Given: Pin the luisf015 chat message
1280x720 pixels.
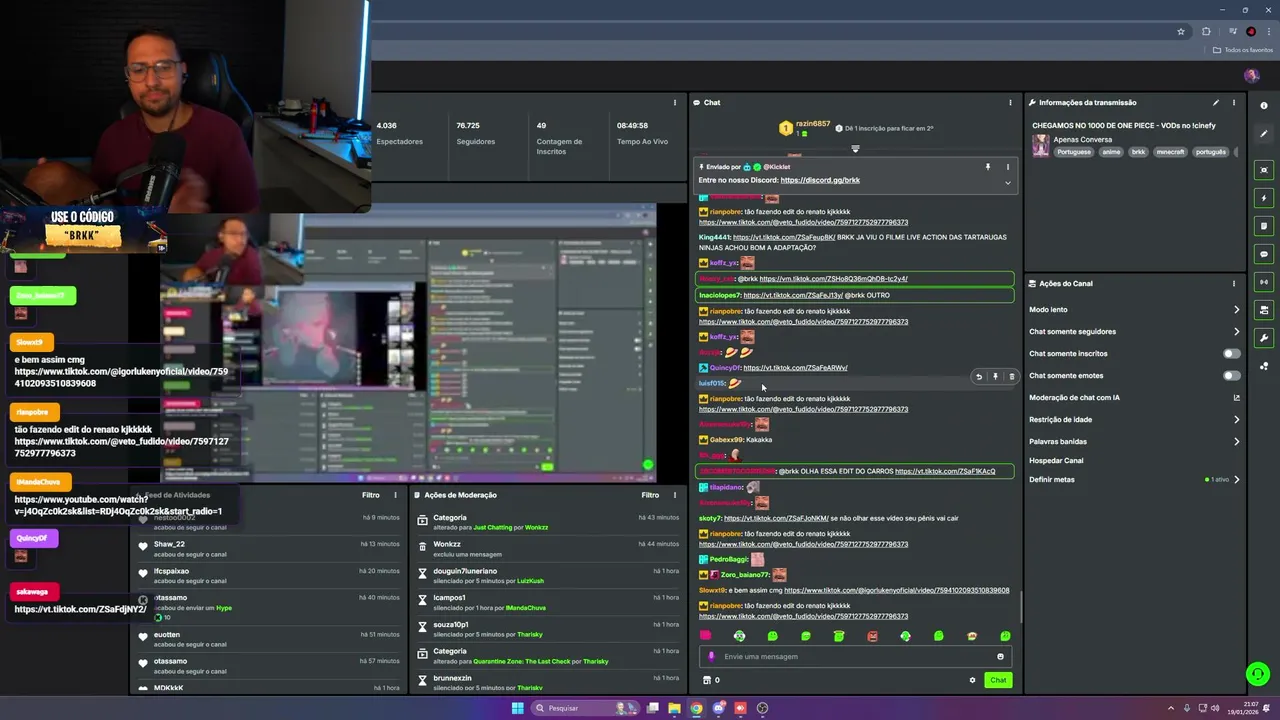Looking at the screenshot, I should coord(995,377).
